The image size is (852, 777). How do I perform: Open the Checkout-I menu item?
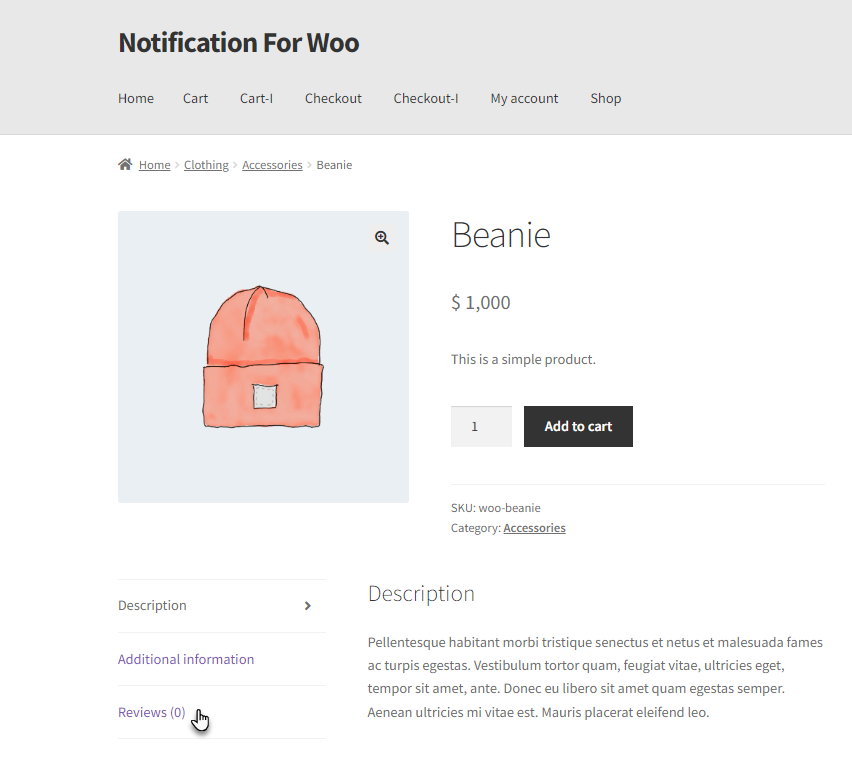(426, 98)
